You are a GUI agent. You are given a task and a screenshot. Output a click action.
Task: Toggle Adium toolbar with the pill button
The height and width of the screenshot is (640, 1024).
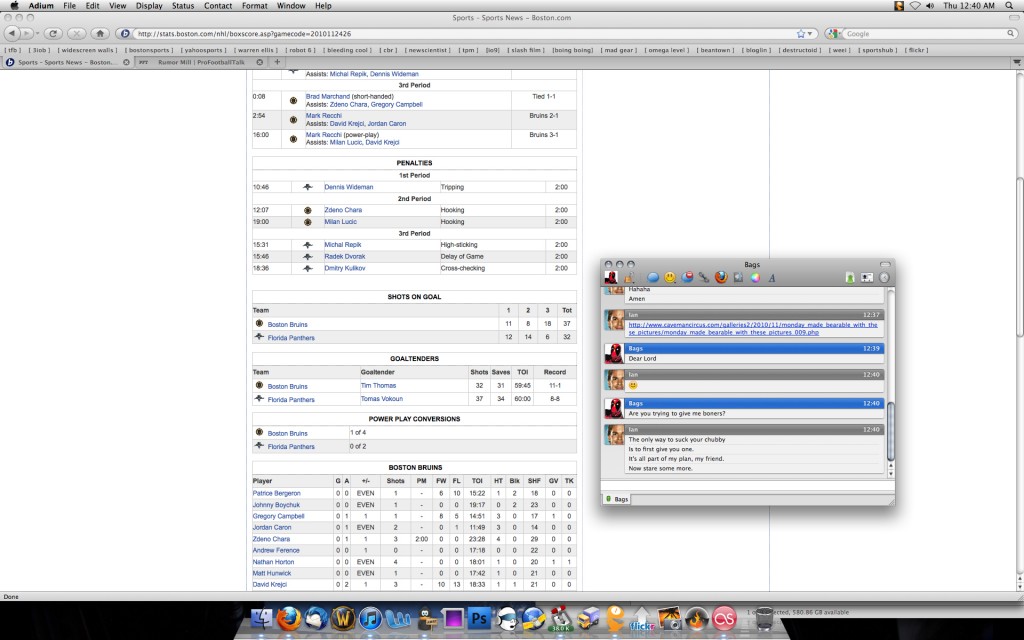885,264
